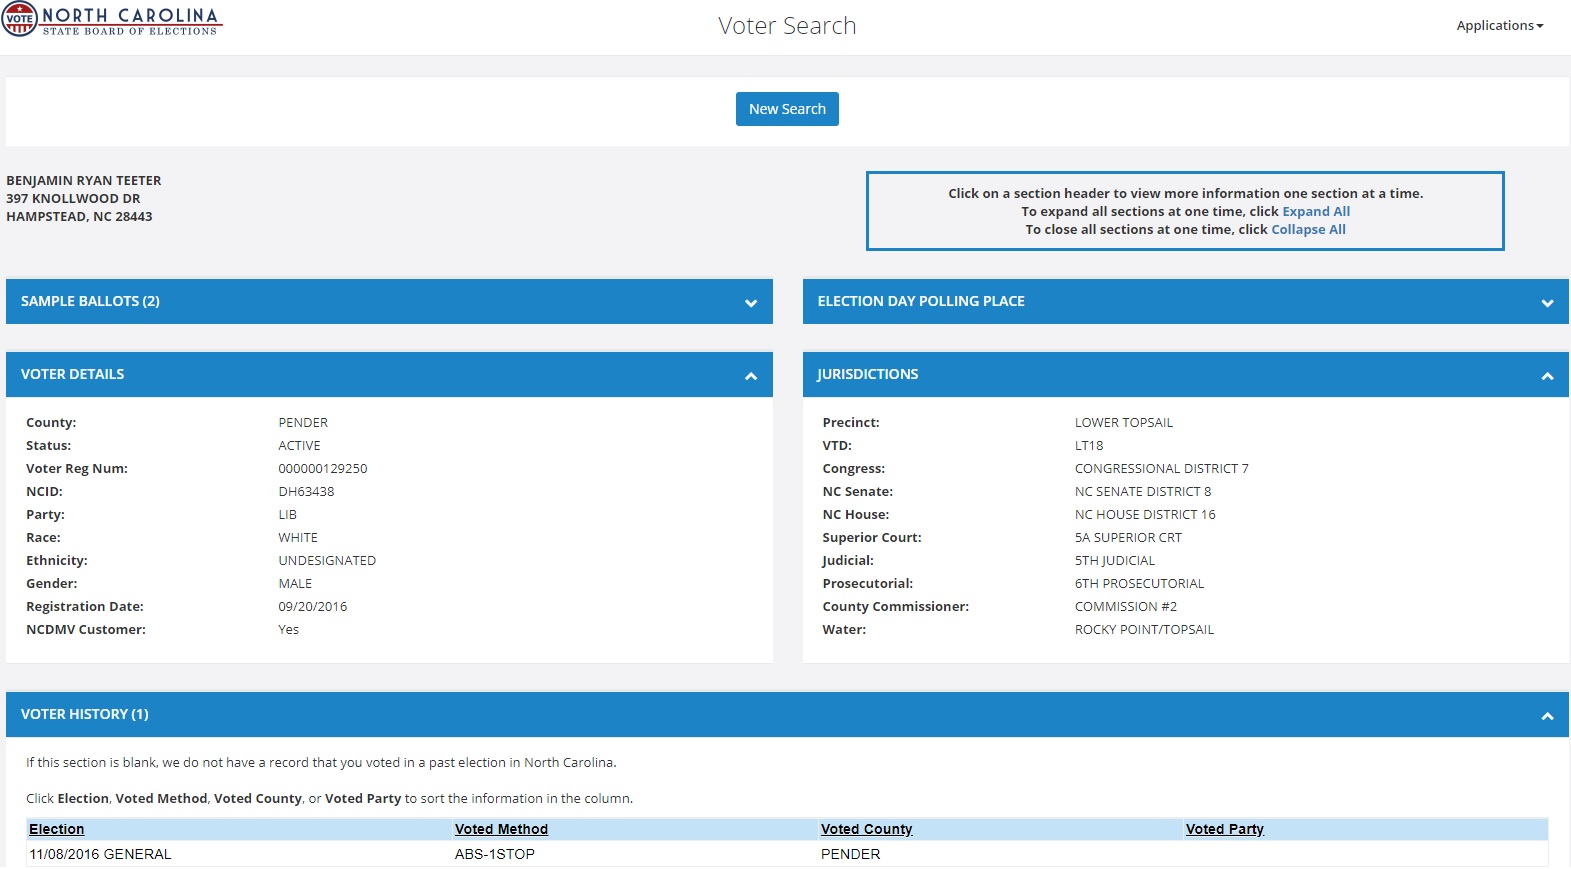Image resolution: width=1571 pixels, height=869 pixels.
Task: Click the Collapse All link
Action: pos(1308,229)
